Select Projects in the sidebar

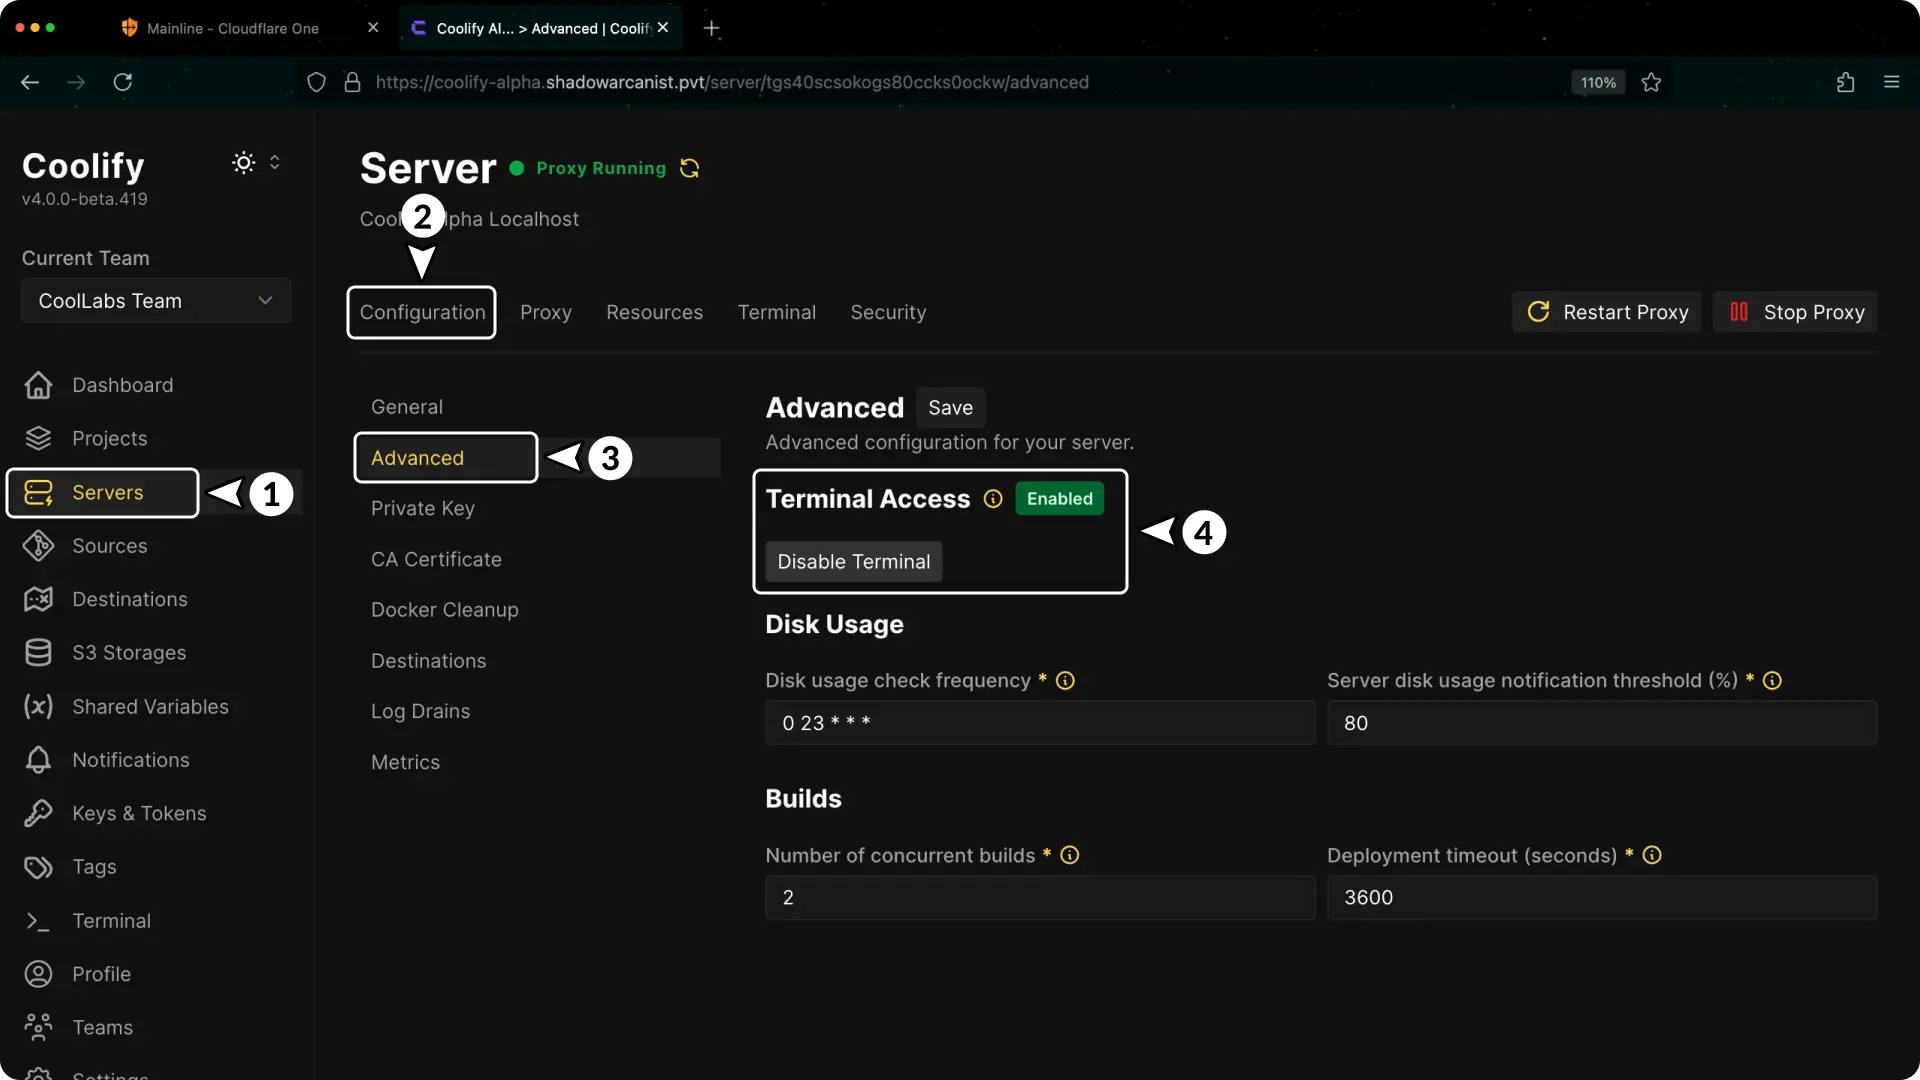pos(110,438)
